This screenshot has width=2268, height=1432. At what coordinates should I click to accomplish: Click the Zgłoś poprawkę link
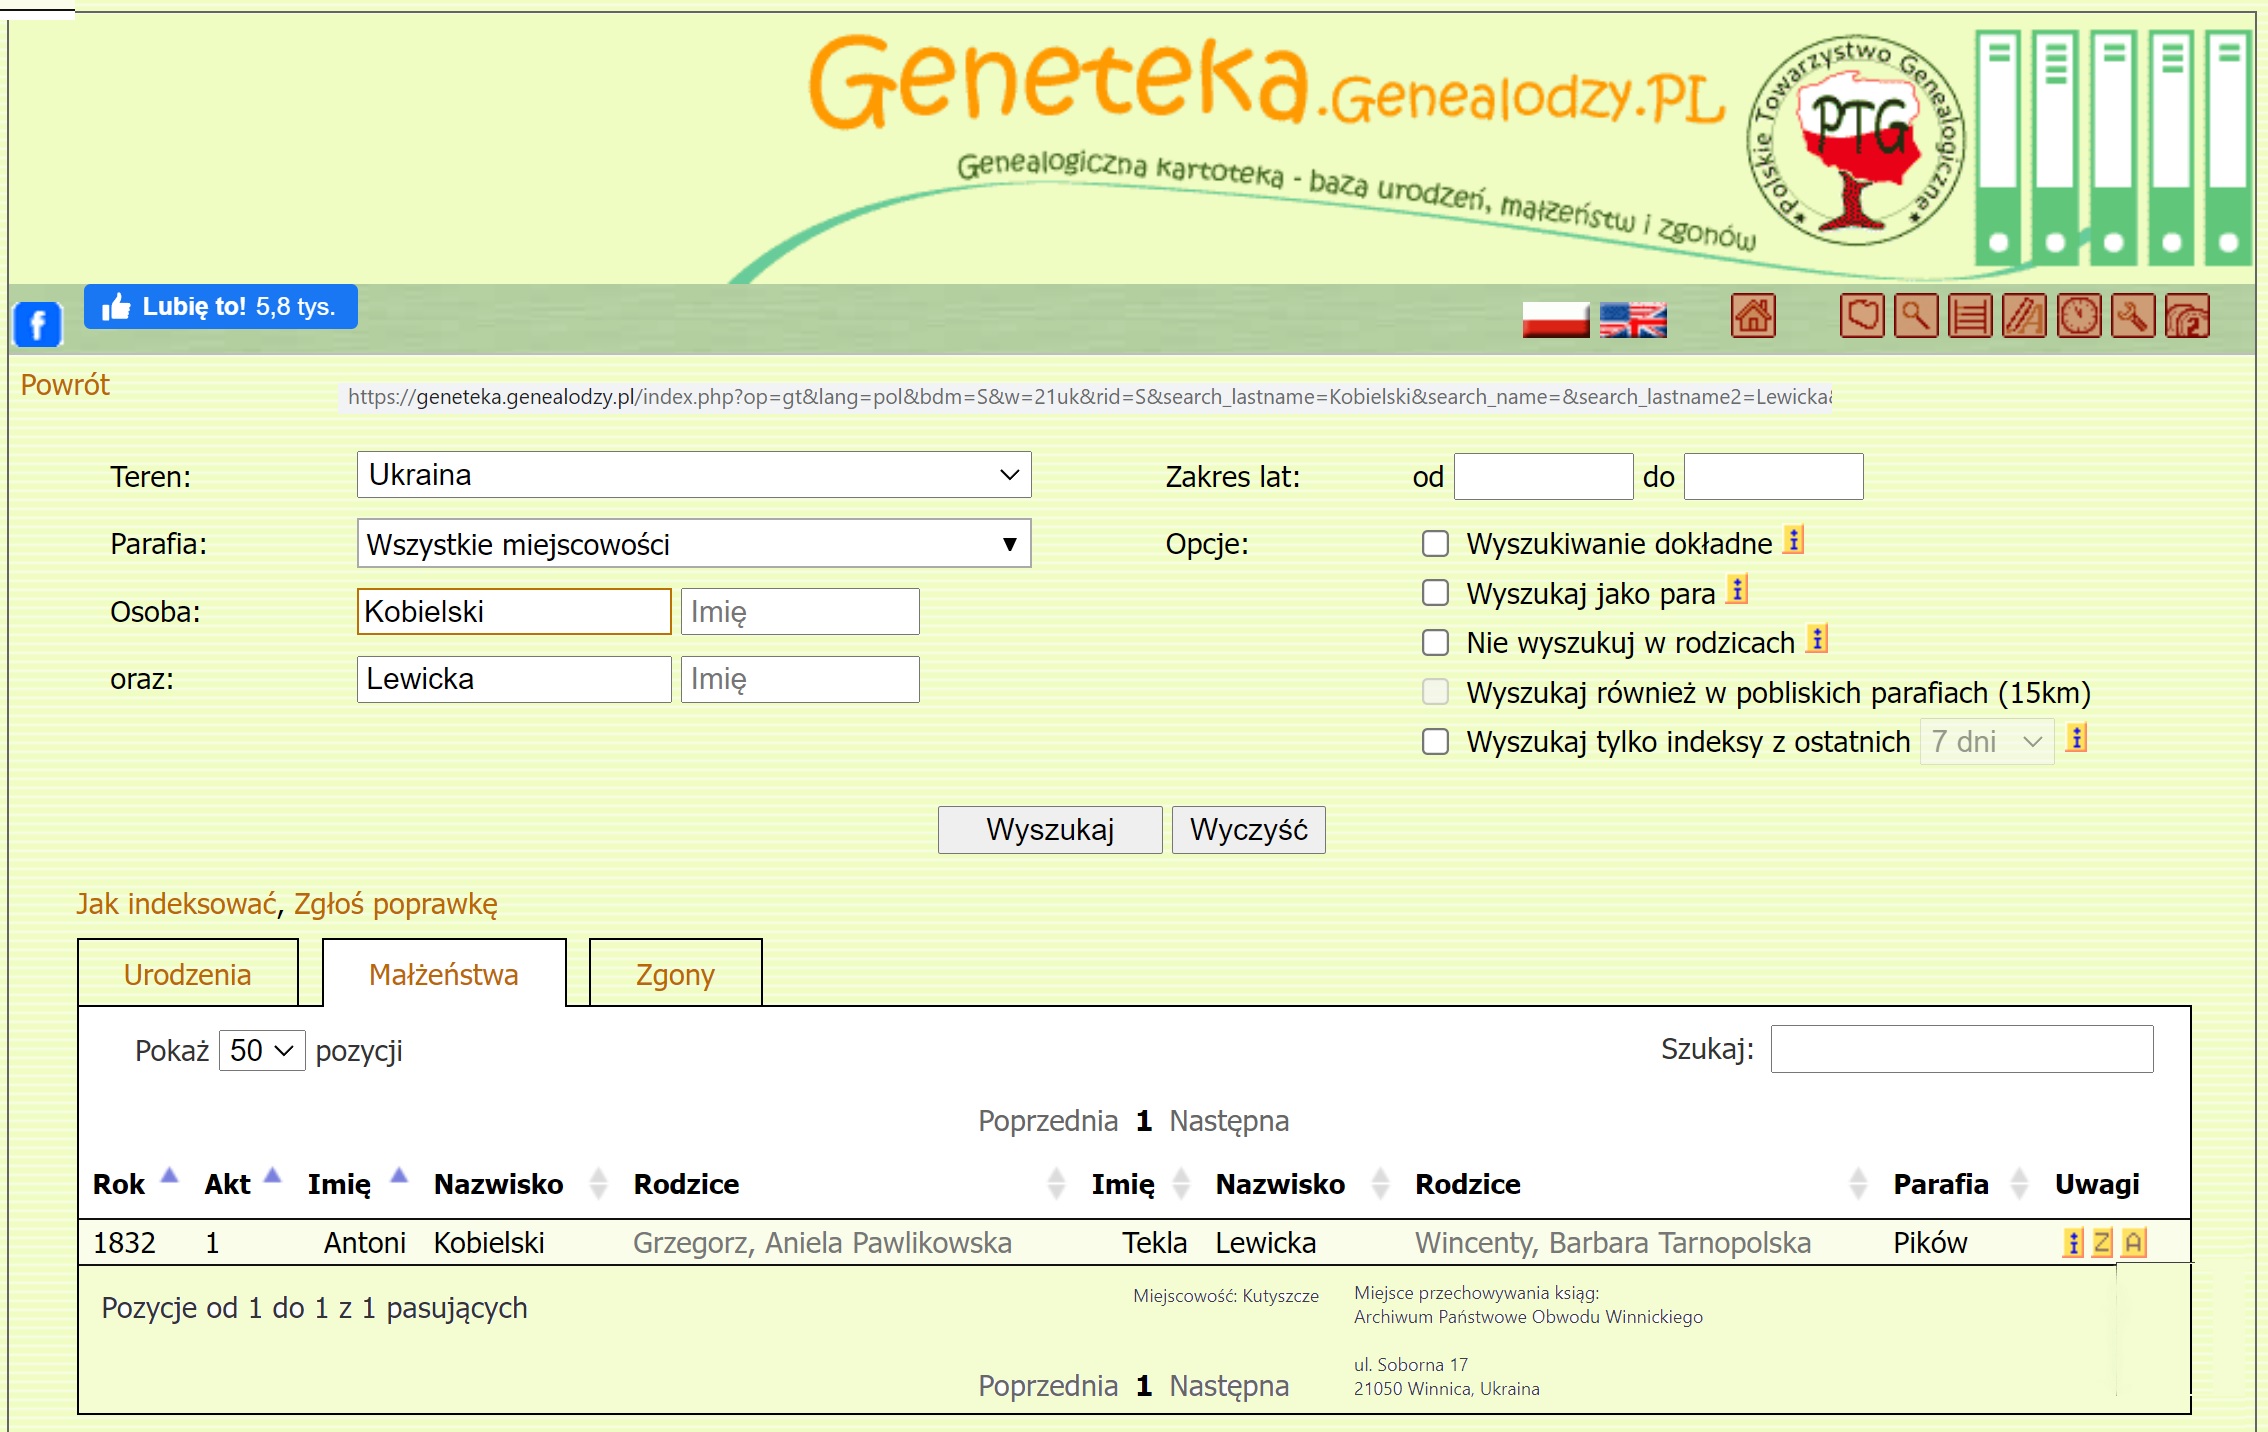[x=395, y=904]
